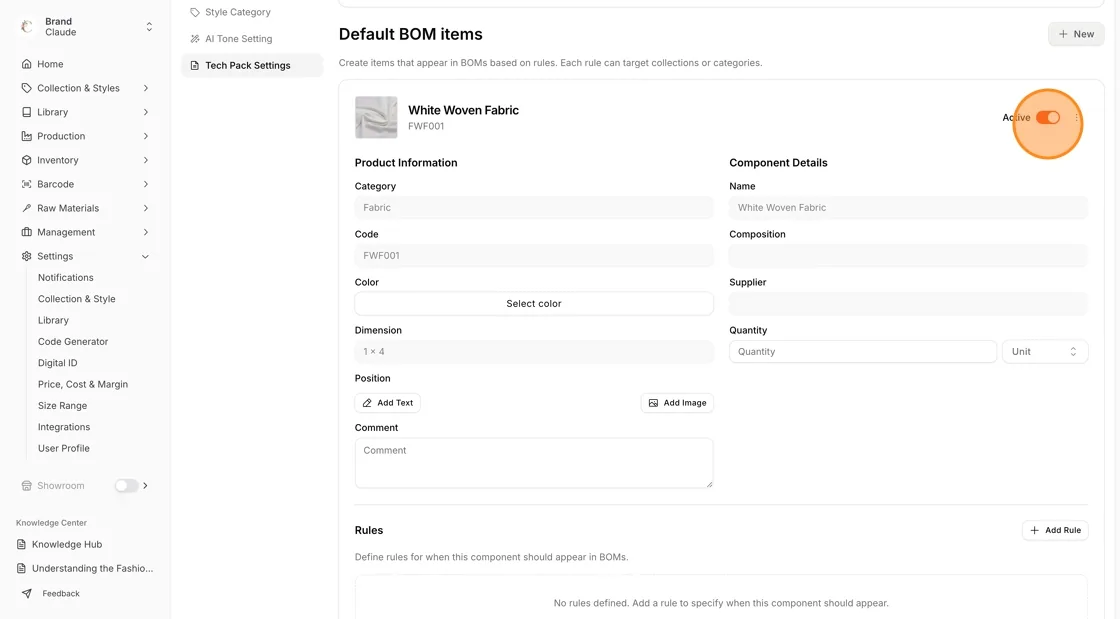Click the Home house icon
This screenshot has height=619, width=1120.
click(x=26, y=64)
